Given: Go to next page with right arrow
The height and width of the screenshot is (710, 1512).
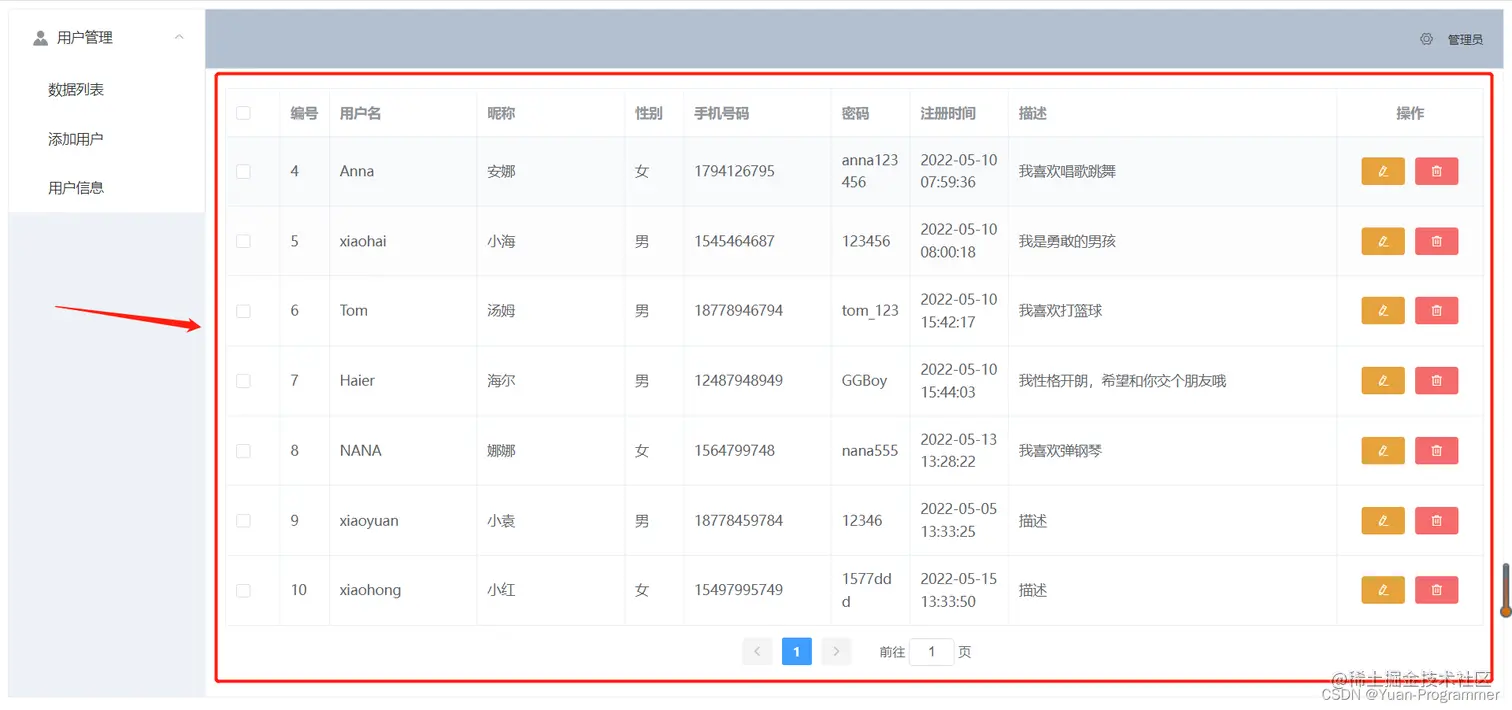Looking at the screenshot, I should (x=836, y=651).
